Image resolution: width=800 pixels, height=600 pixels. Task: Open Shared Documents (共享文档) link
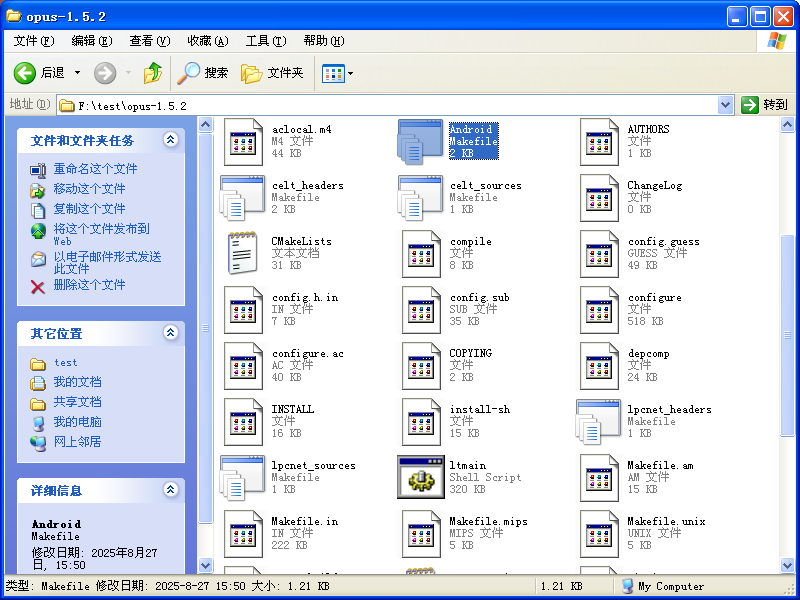pos(78,402)
